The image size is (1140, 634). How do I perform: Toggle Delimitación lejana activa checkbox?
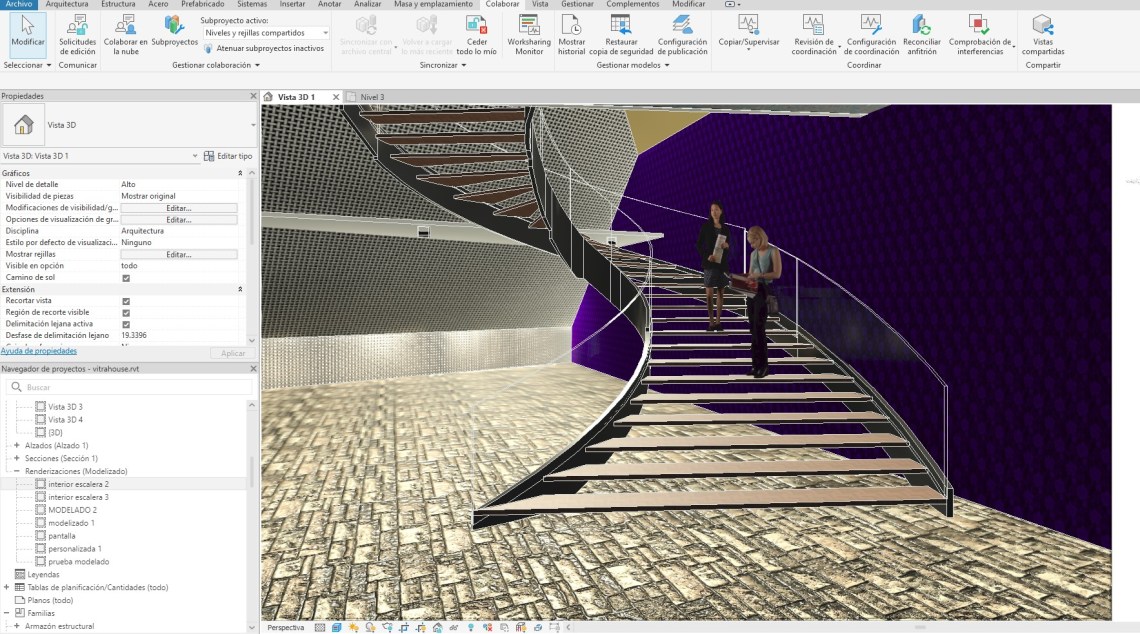point(126,324)
